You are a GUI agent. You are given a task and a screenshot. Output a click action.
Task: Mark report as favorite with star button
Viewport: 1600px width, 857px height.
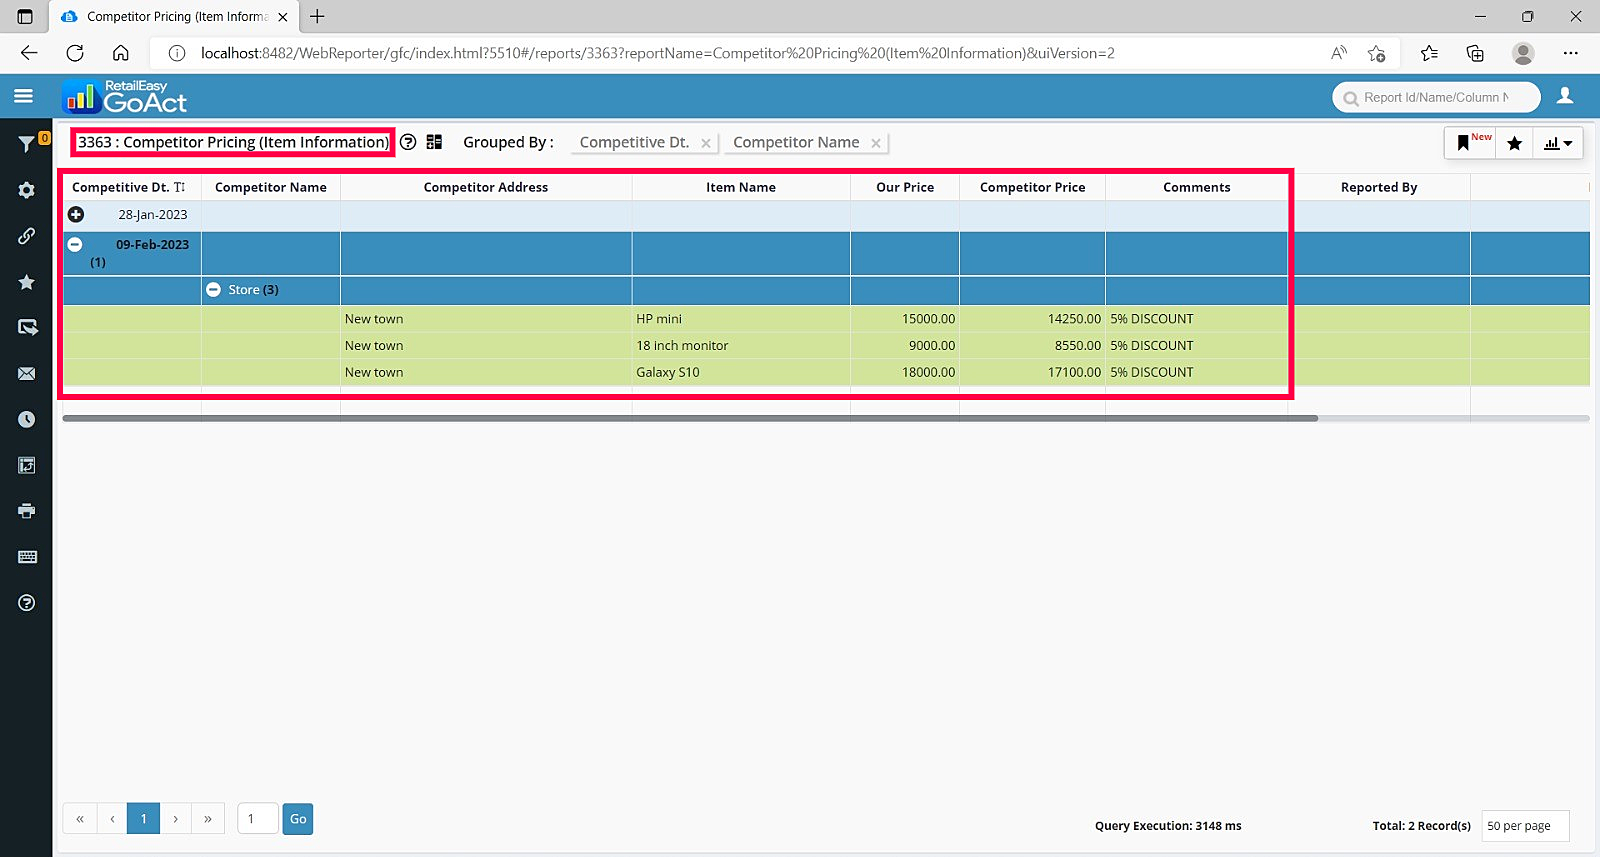(x=1515, y=143)
